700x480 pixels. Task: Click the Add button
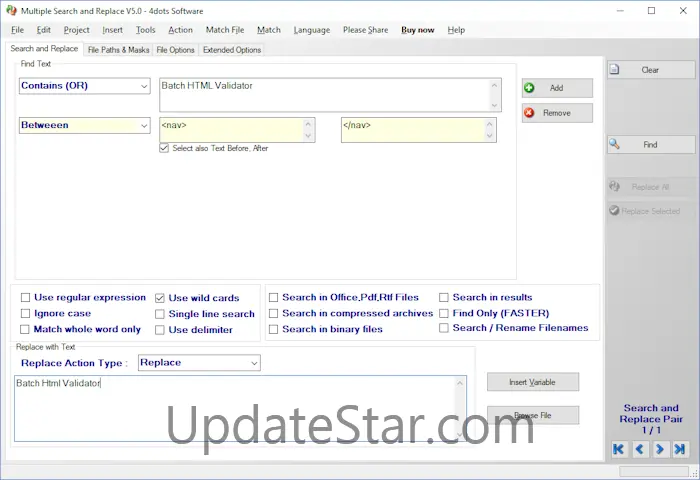(557, 88)
